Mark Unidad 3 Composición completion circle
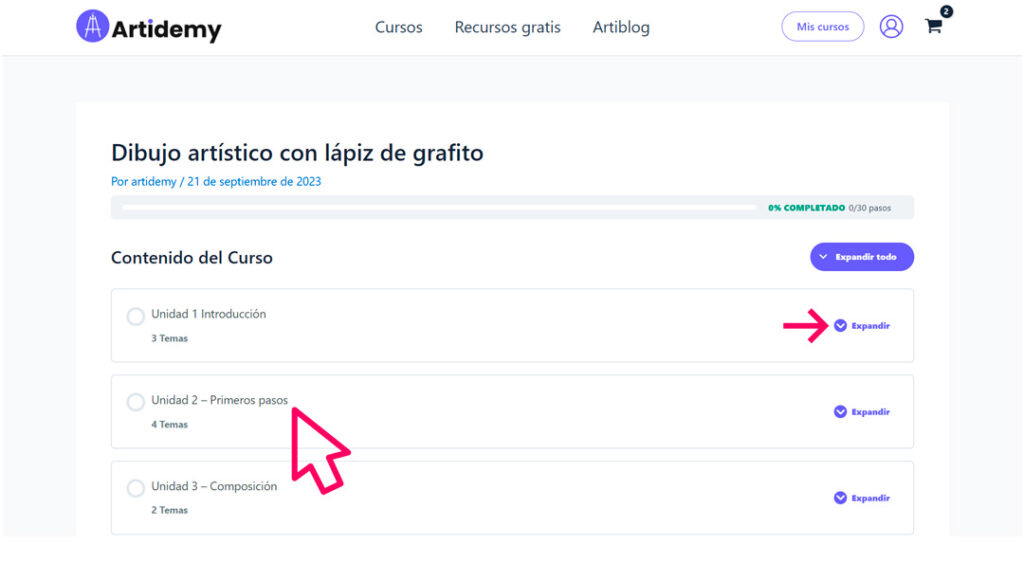Viewport: 1024px width, 581px height. [136, 488]
